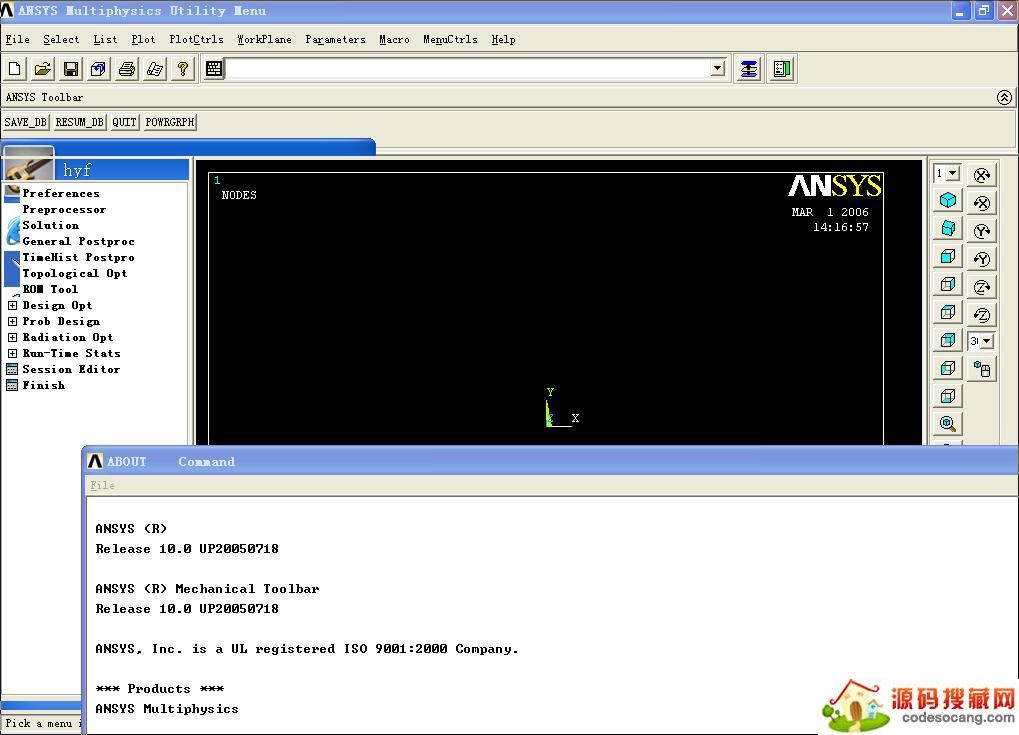Open the Plot menu

(x=143, y=40)
